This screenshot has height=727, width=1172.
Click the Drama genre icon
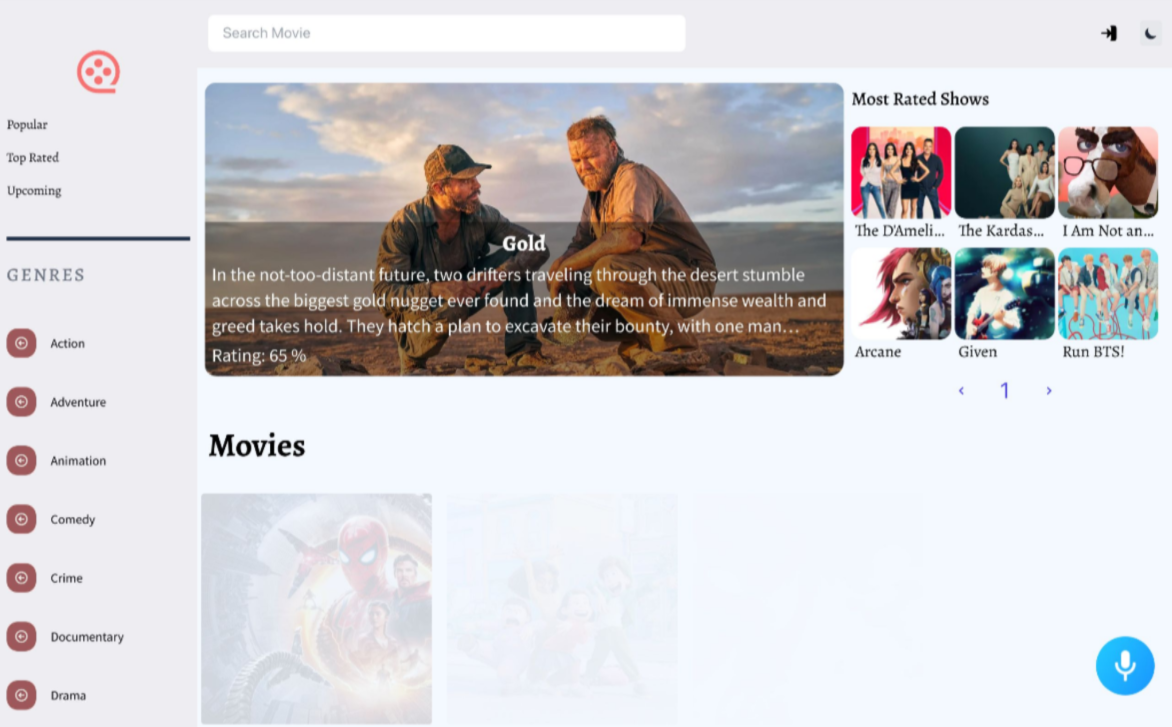pos(21,695)
